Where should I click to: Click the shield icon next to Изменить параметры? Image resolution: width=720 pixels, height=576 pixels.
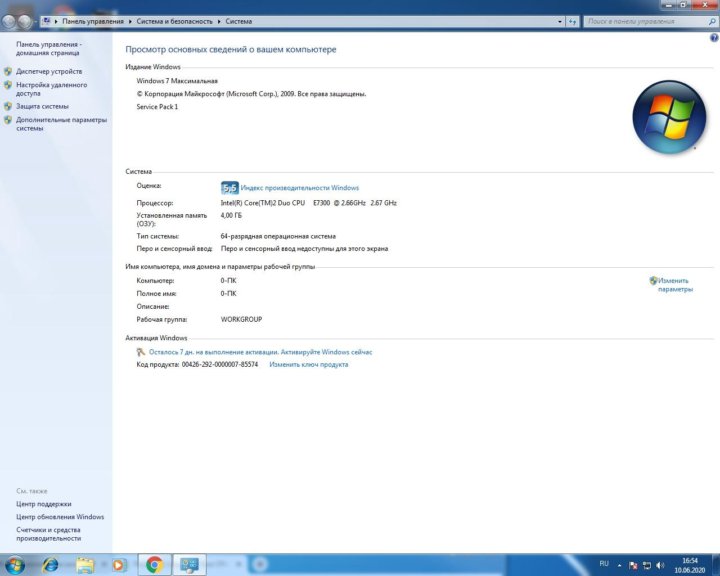pos(653,281)
